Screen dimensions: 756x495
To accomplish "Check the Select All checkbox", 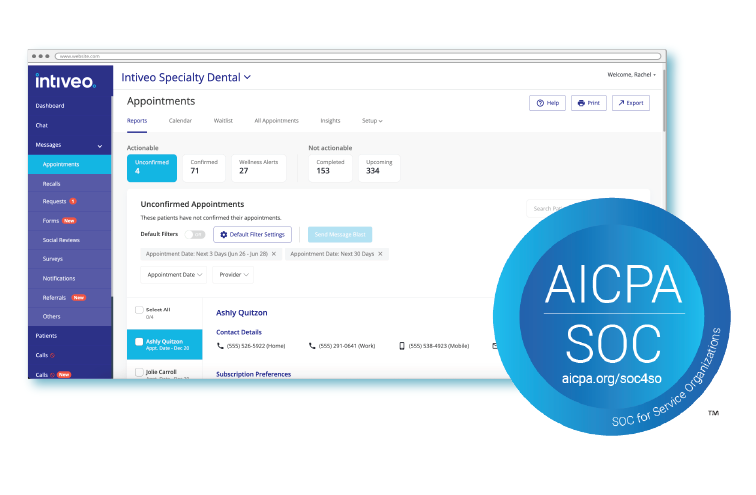I will (139, 310).
